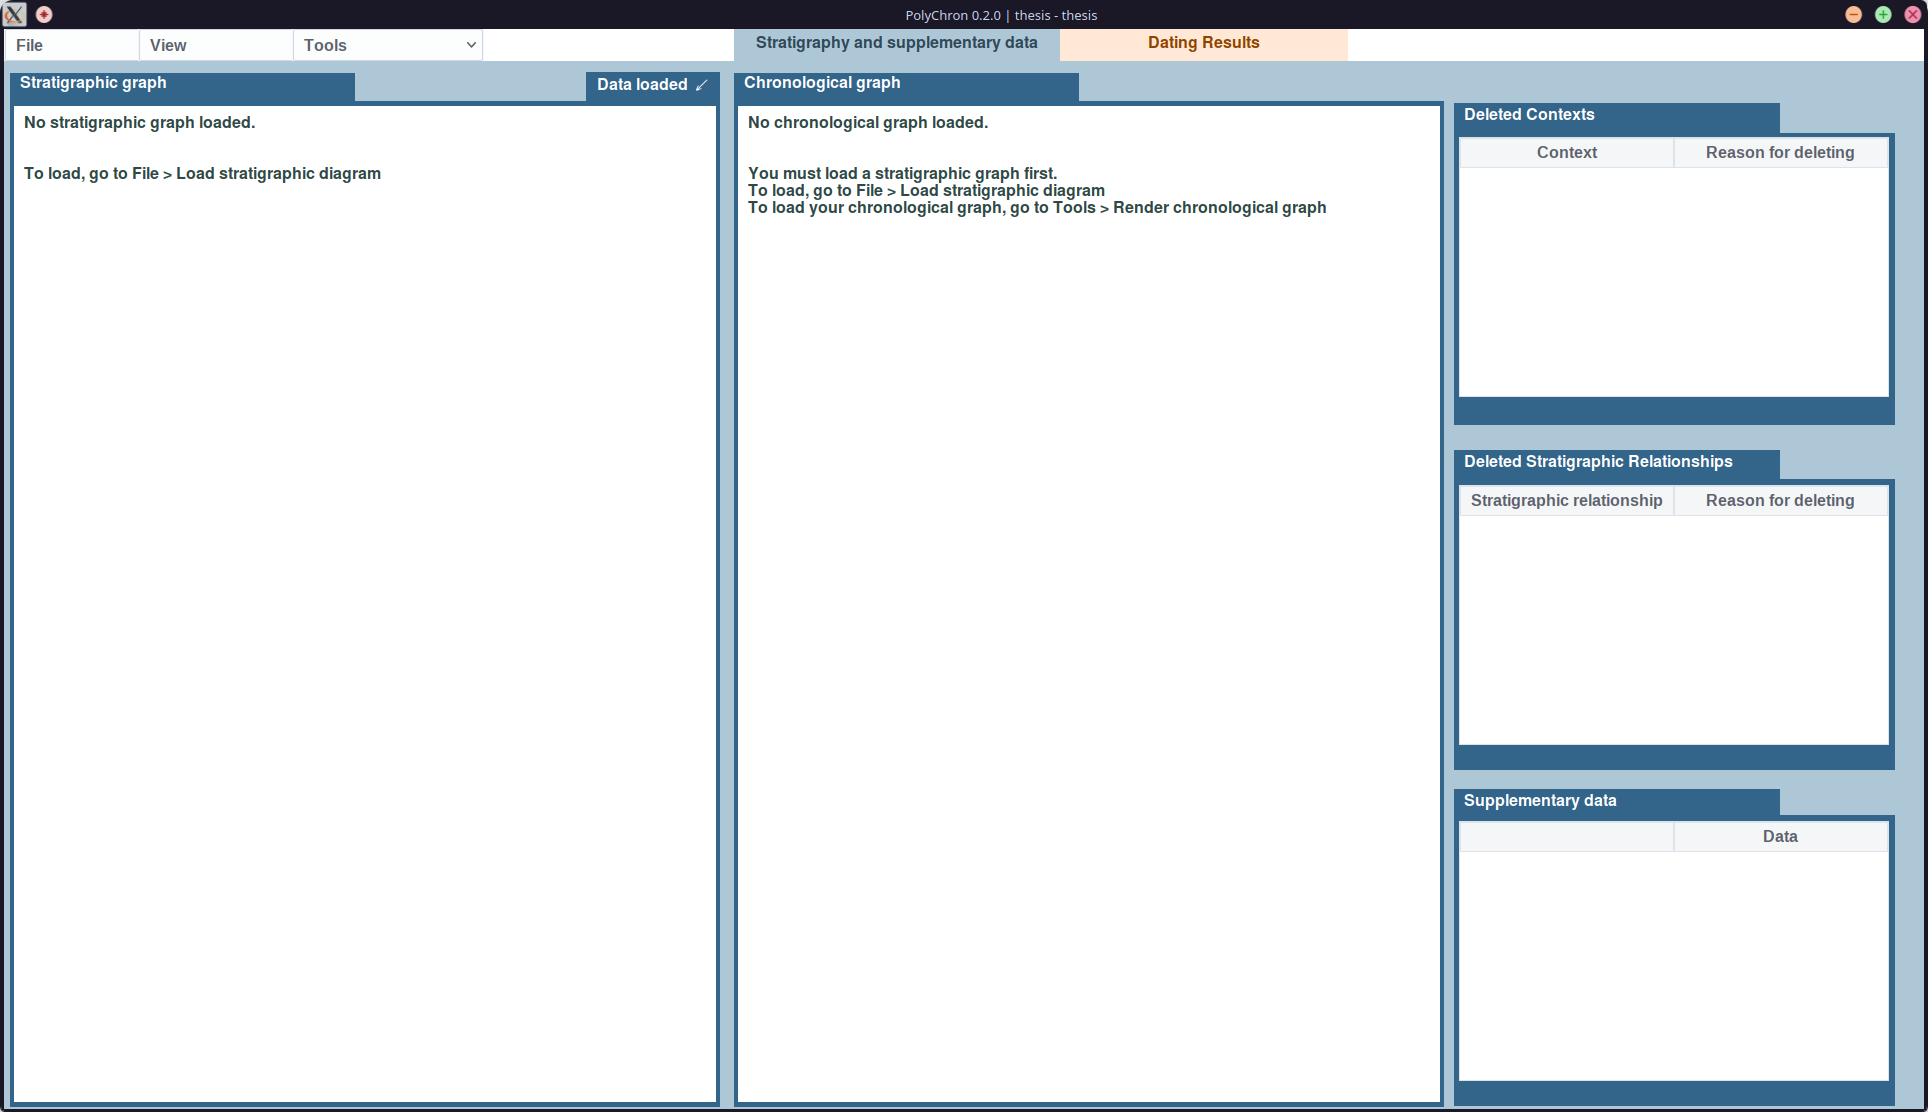
Task: Click the Deleted Contexts panel title
Action: (1529, 115)
